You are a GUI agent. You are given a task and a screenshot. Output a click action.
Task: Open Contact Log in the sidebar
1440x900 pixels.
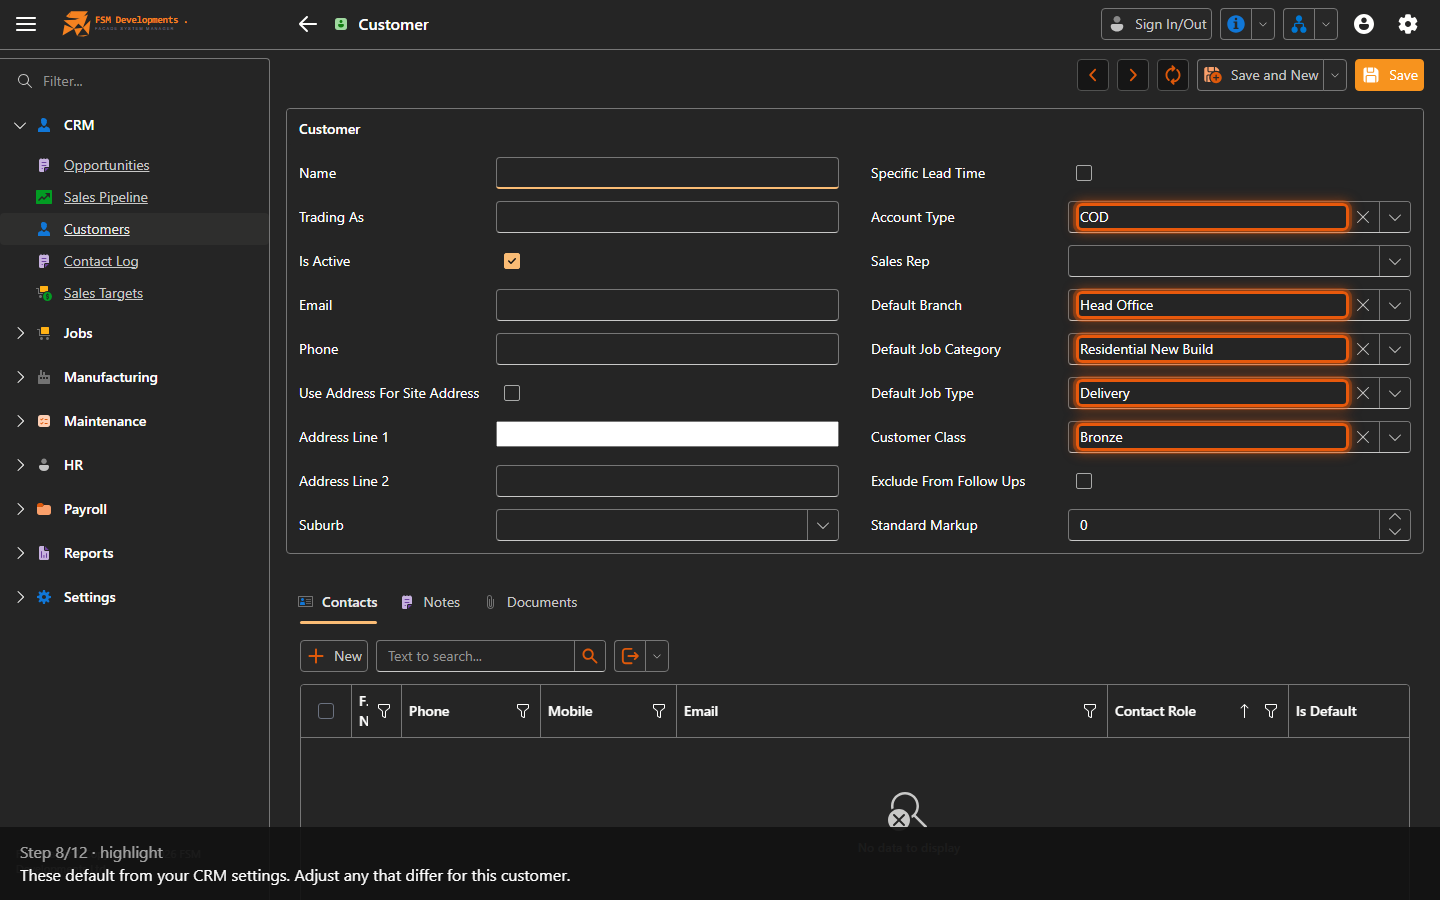coord(101,261)
